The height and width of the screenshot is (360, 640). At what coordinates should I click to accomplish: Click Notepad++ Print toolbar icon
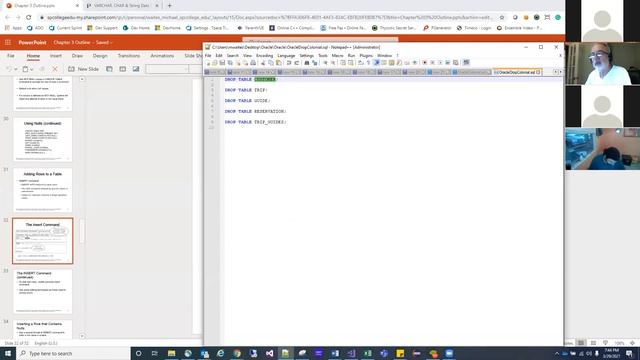[253, 63]
